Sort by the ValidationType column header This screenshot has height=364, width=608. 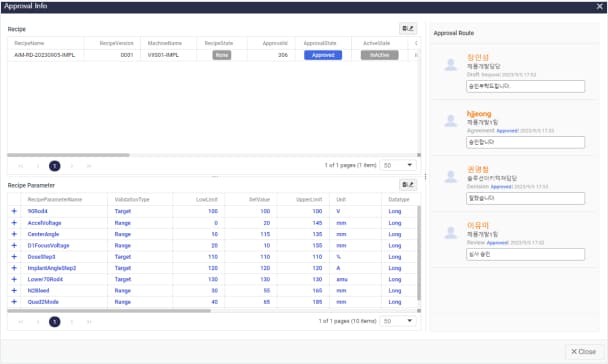click(132, 199)
